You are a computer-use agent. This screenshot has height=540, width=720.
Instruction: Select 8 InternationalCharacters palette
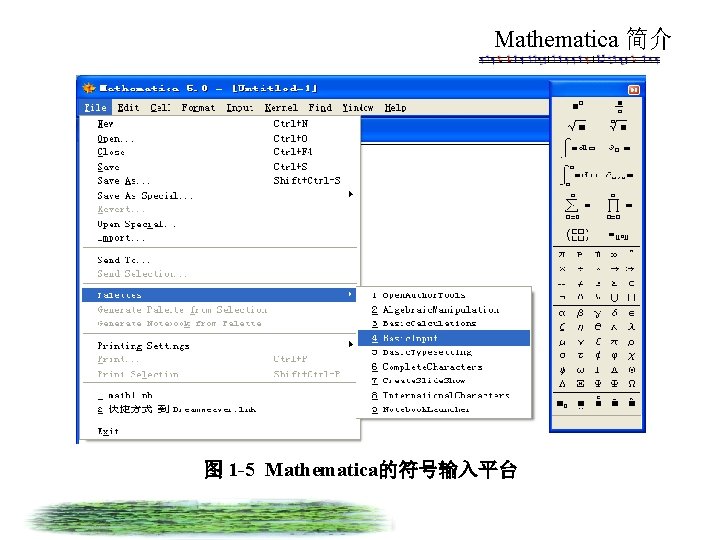[x=444, y=395]
